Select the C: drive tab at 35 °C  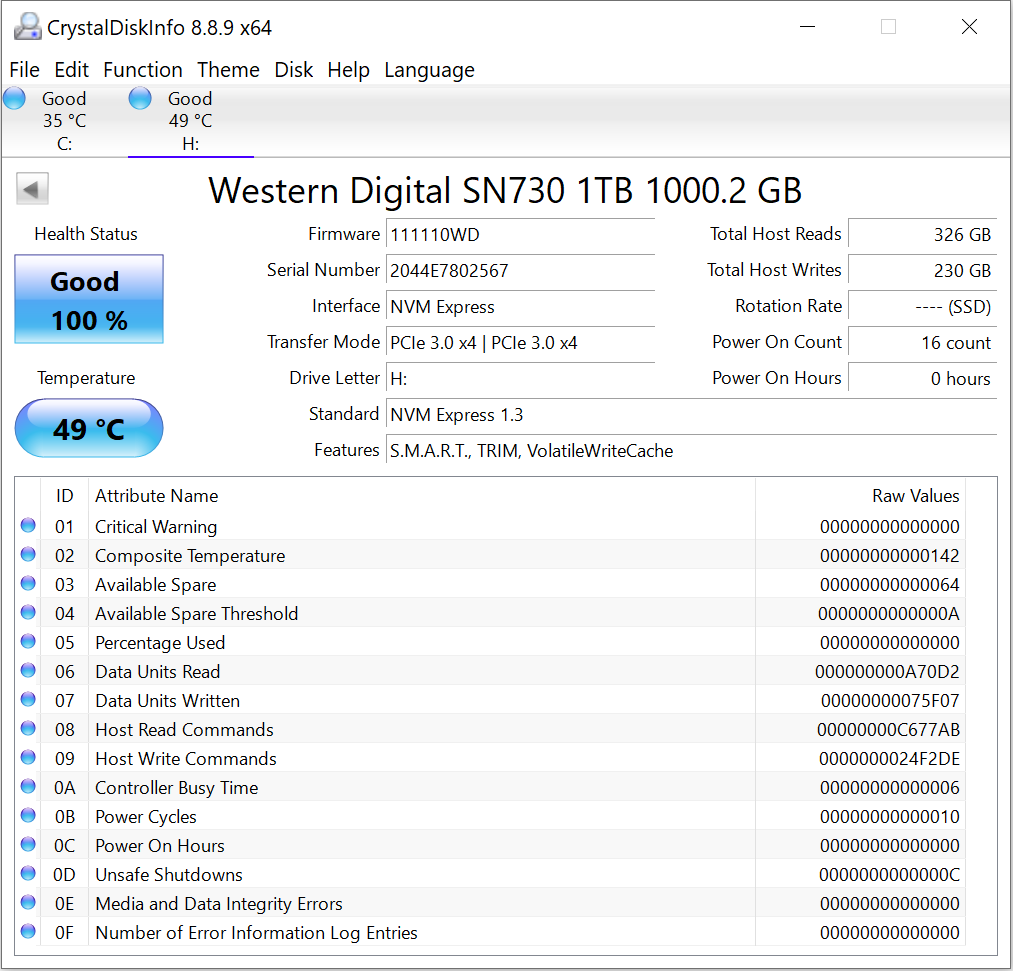pos(64,121)
